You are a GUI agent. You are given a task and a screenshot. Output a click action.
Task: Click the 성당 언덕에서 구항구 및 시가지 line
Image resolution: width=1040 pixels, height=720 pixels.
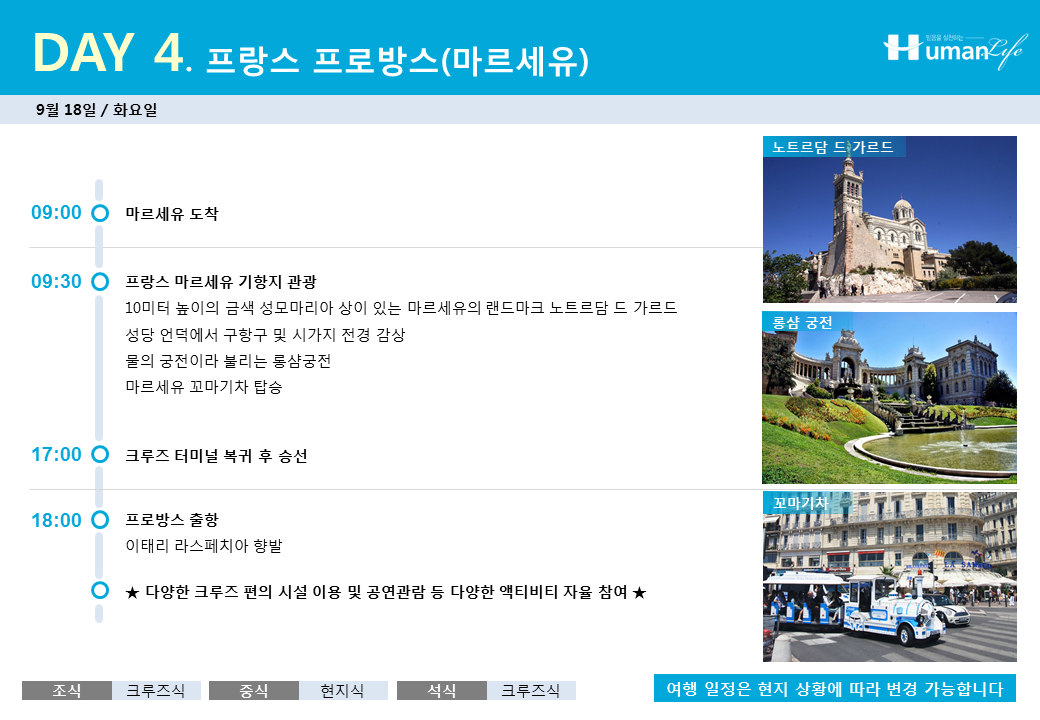tap(265, 335)
